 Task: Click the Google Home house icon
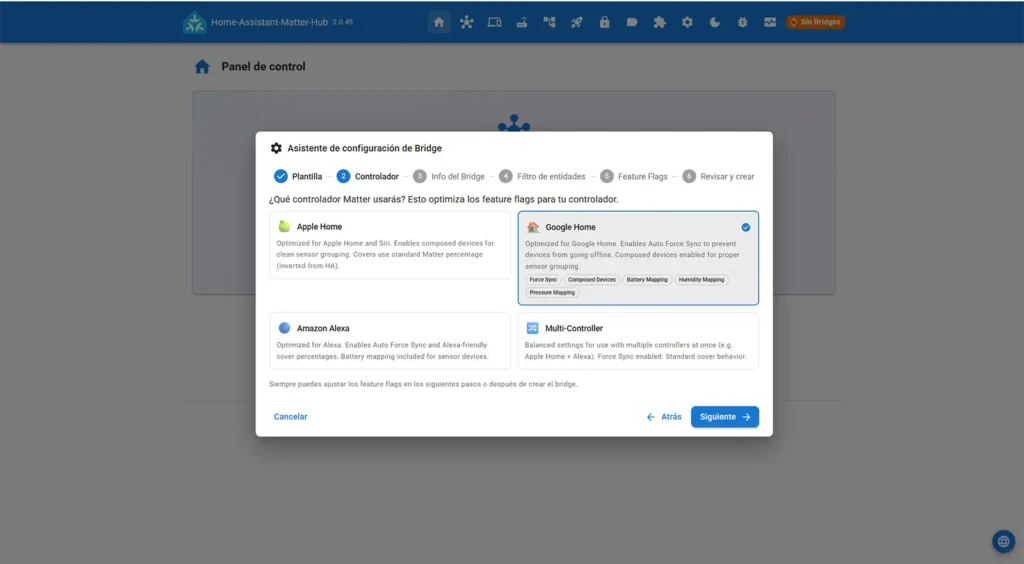click(533, 227)
